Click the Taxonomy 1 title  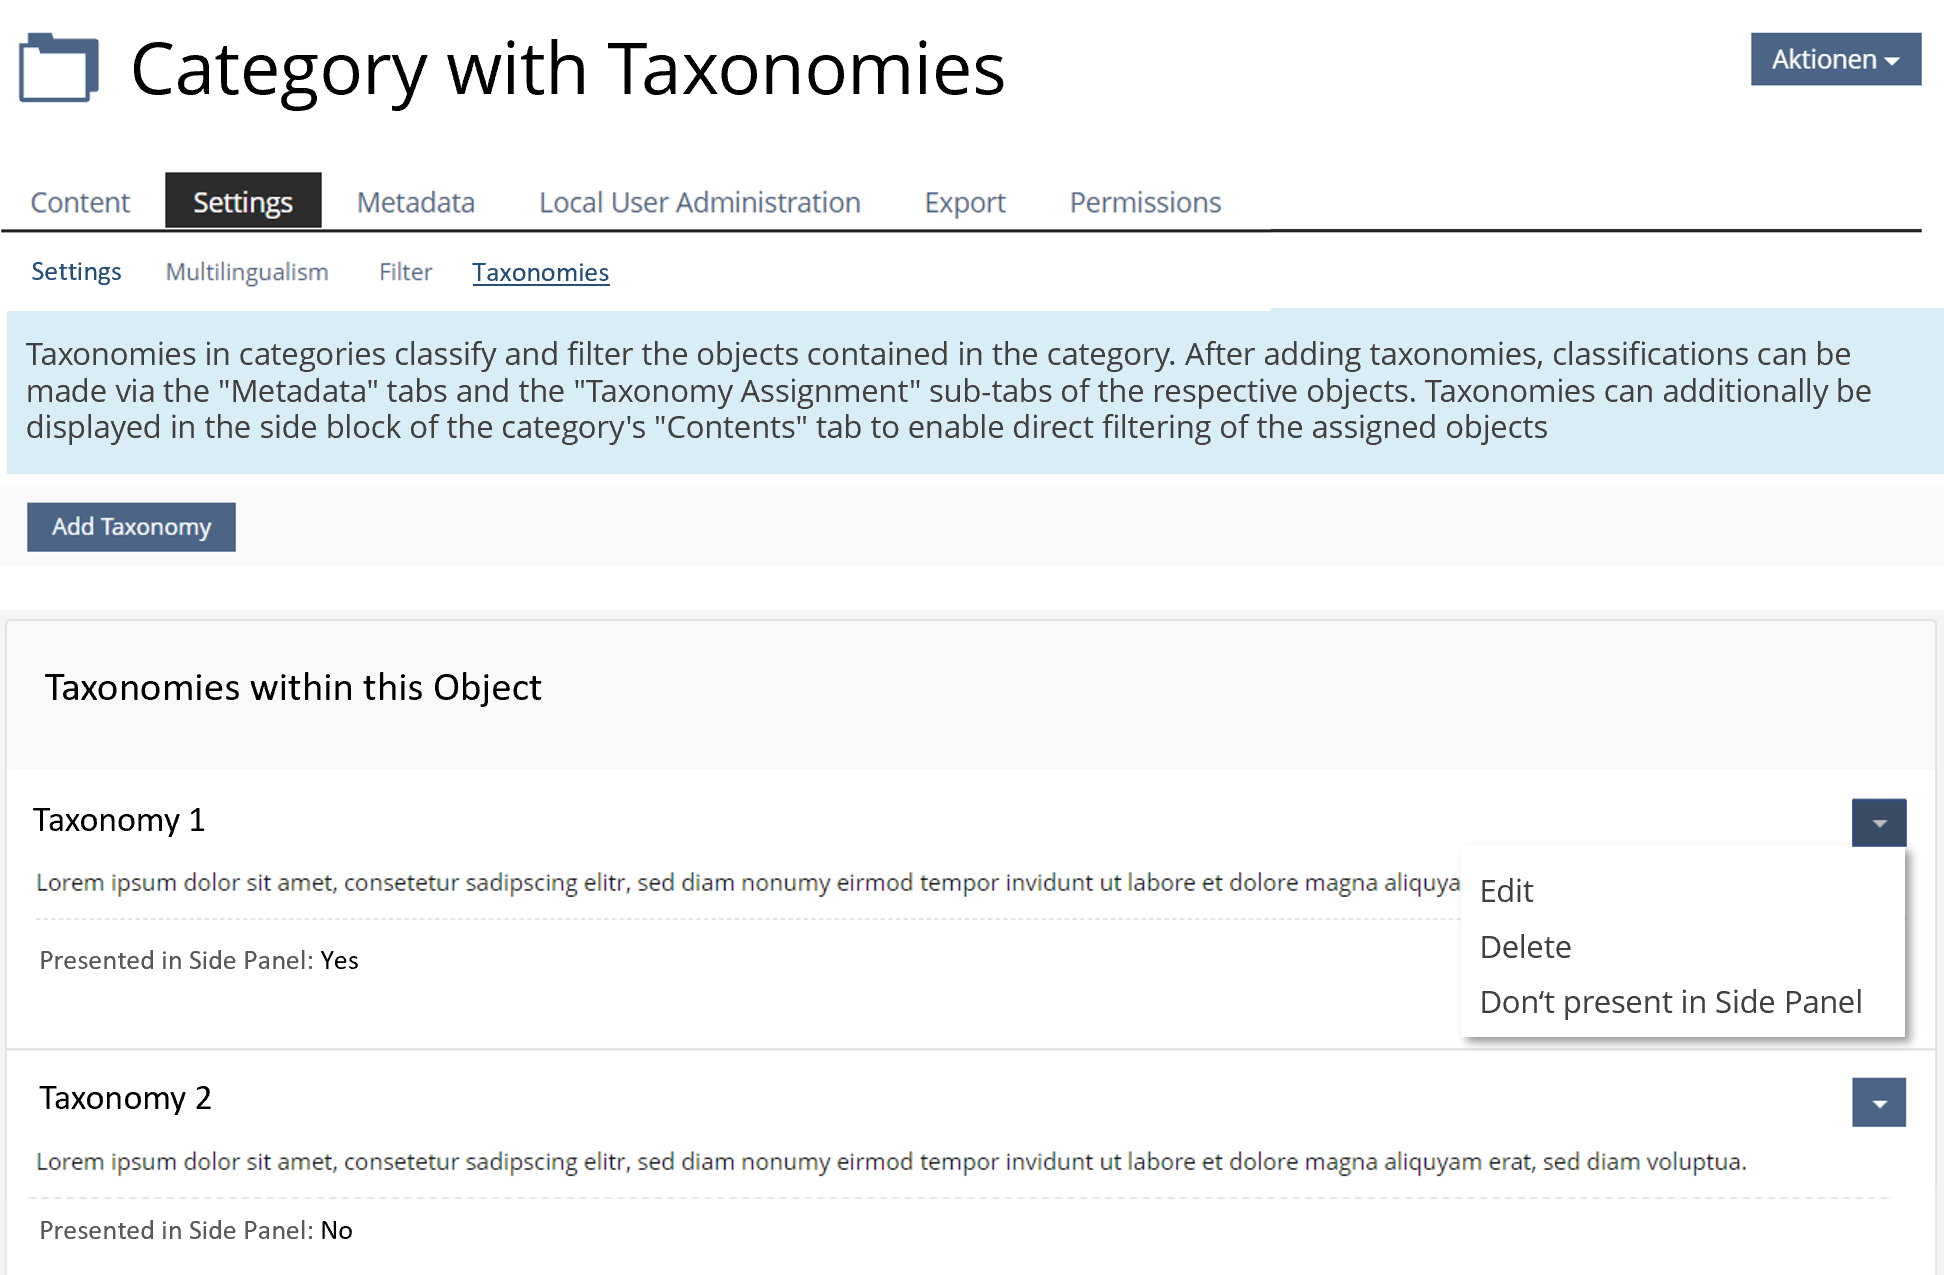(x=119, y=820)
